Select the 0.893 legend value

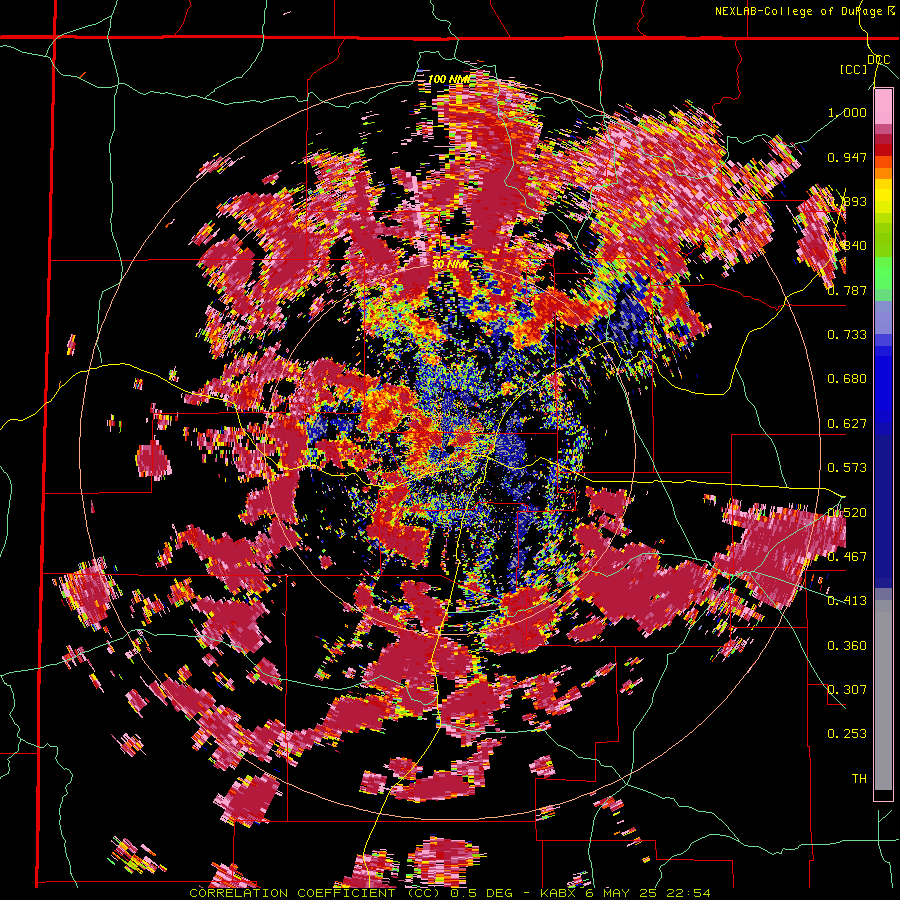[847, 201]
